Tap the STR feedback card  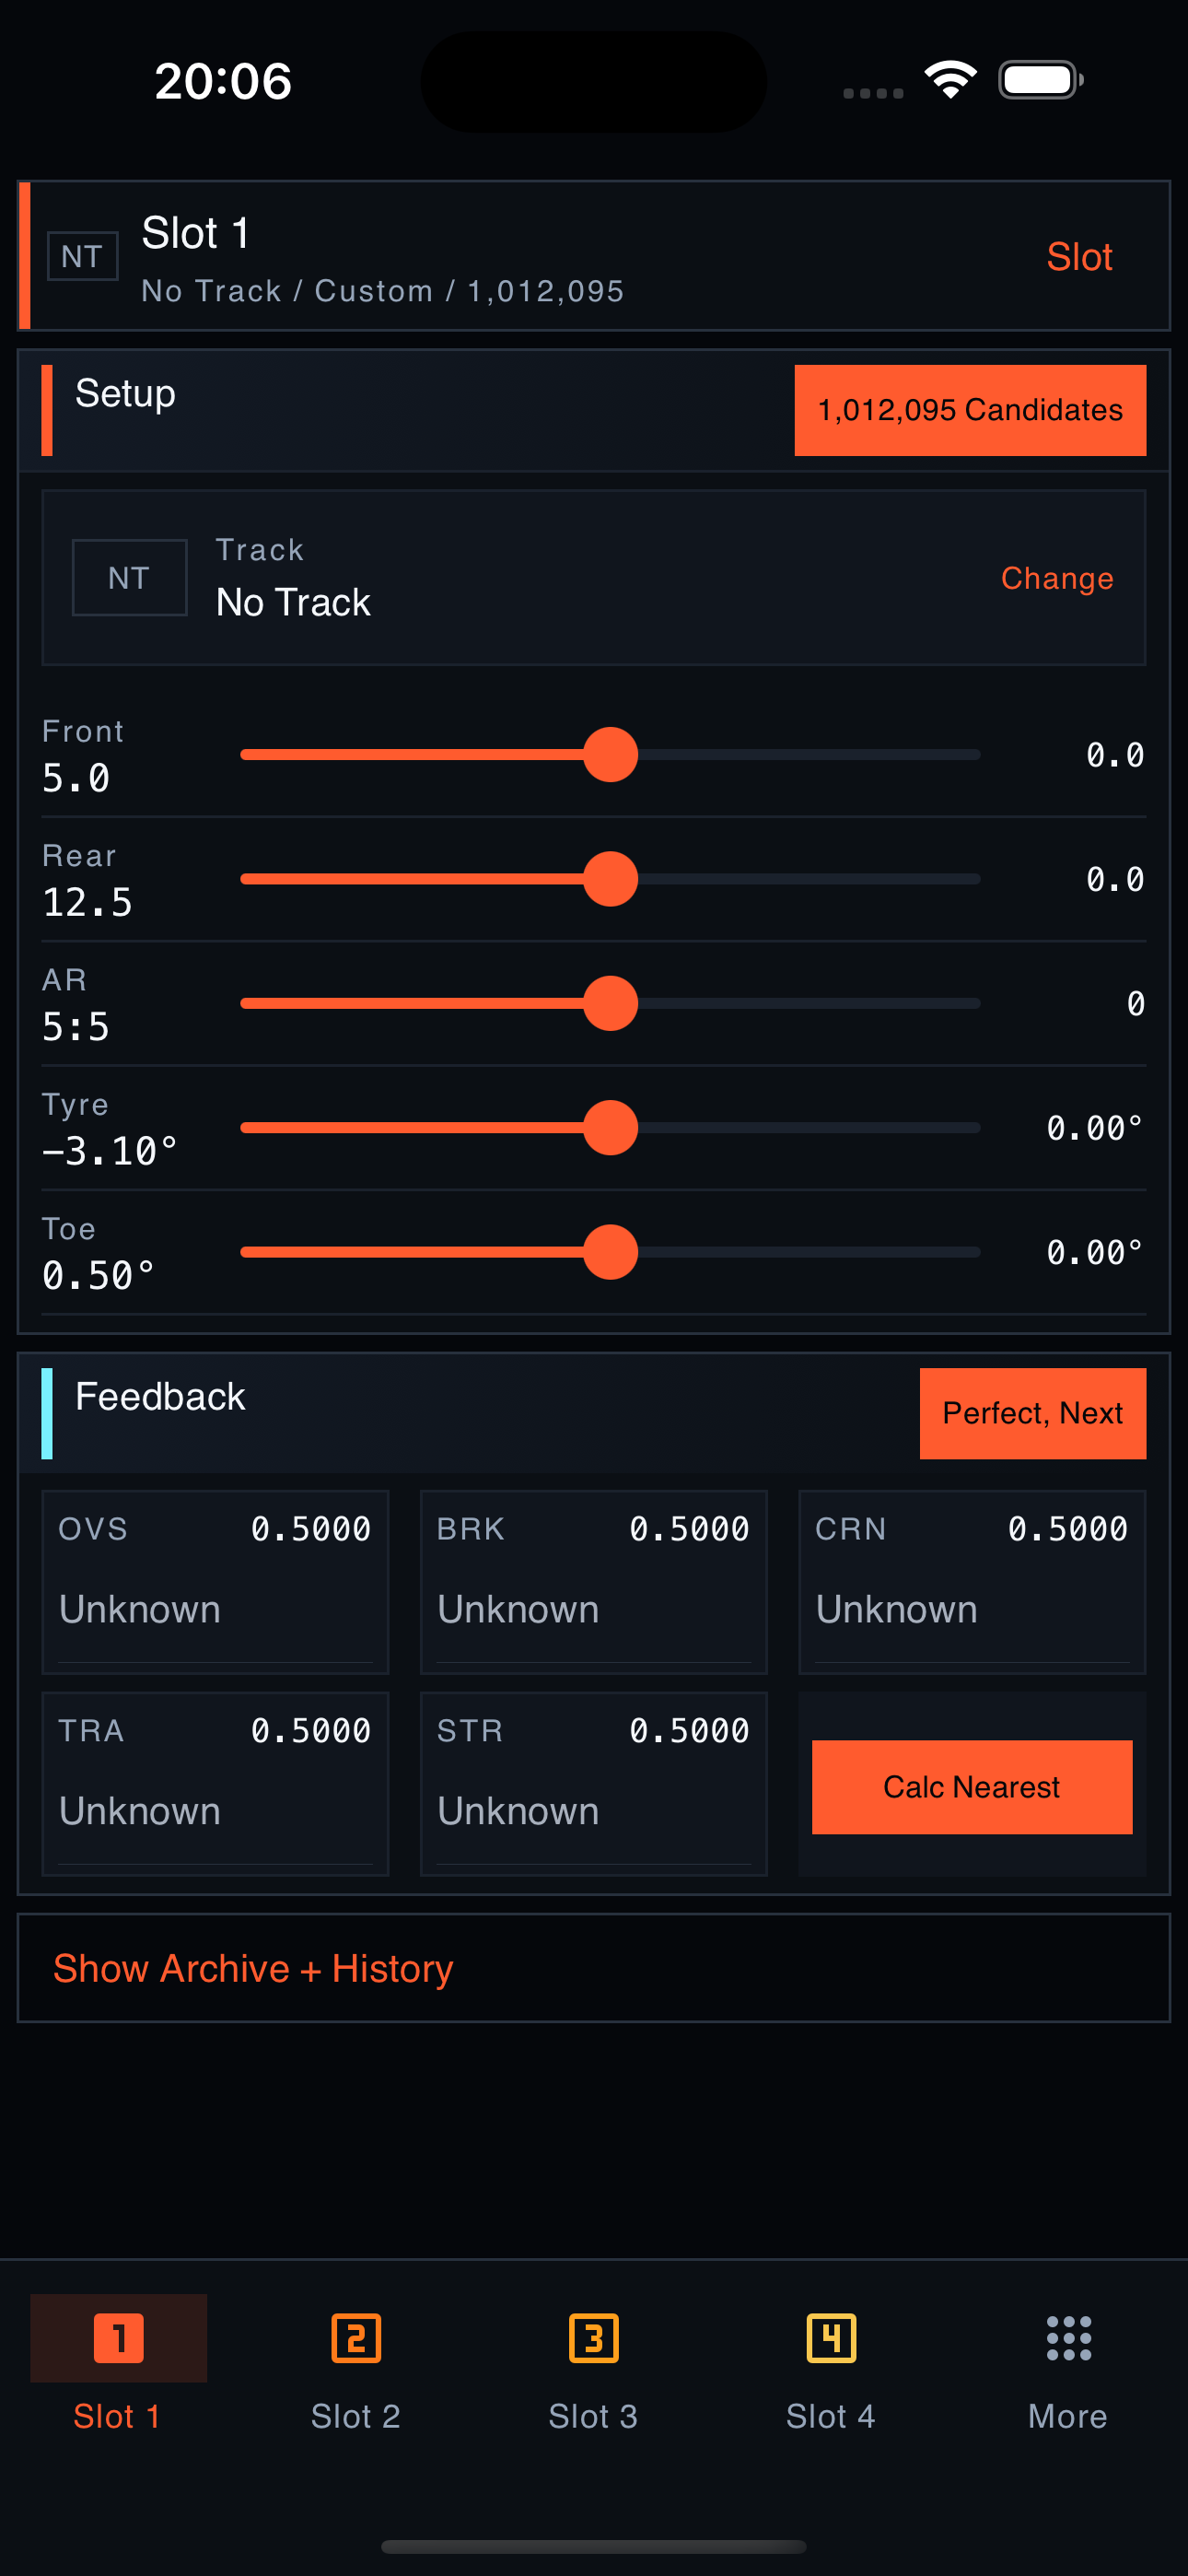(593, 1782)
